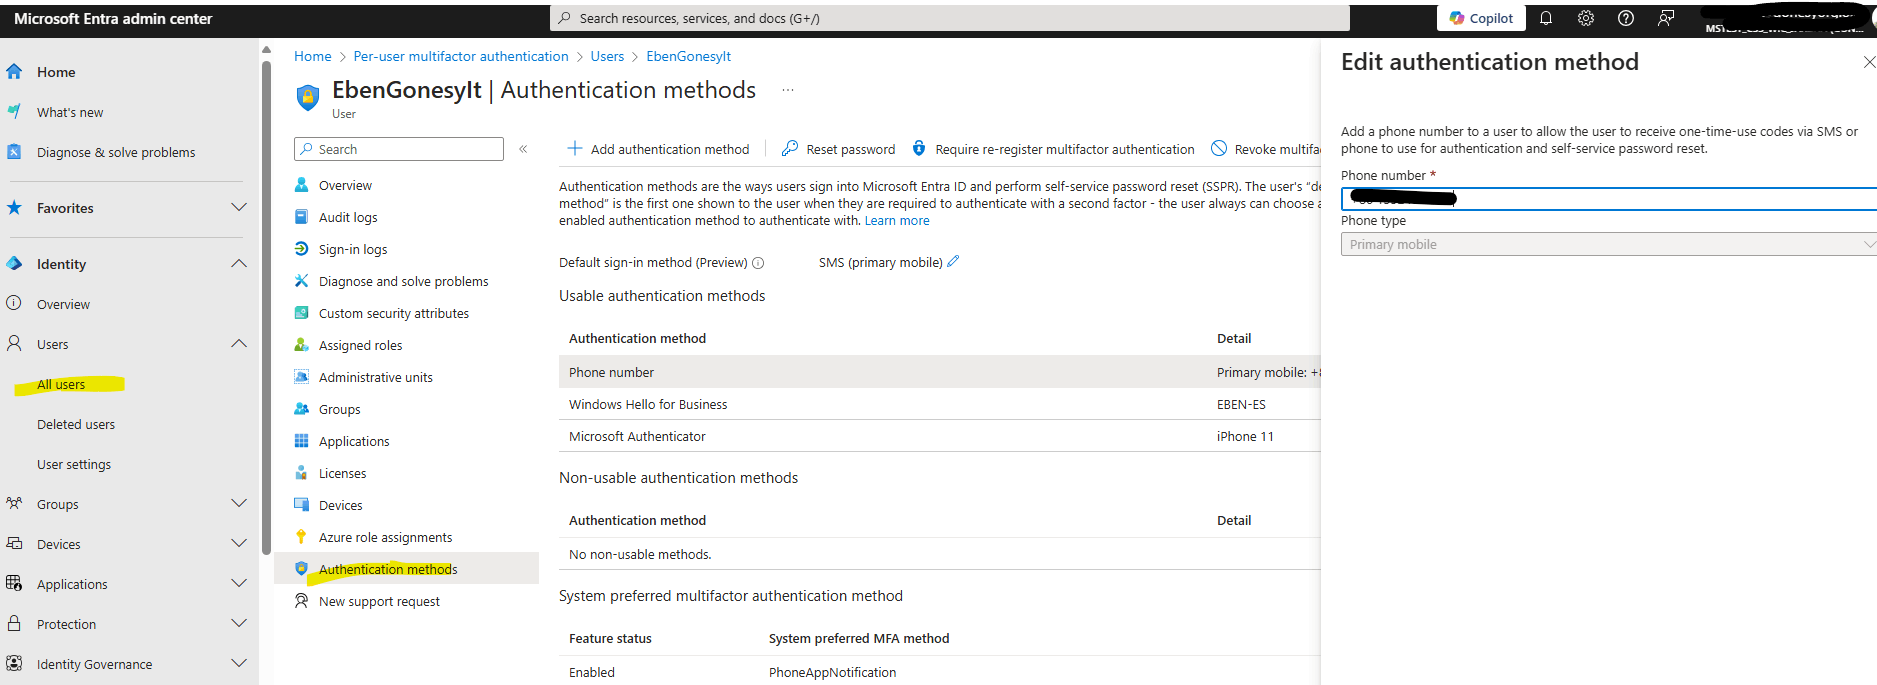Click Reset password toolbar button
Image resolution: width=1877 pixels, height=685 pixels.
tap(838, 149)
